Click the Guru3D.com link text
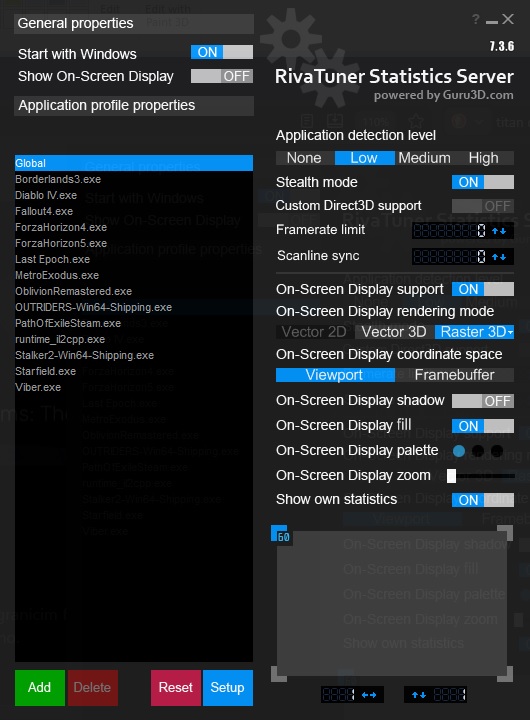The width and height of the screenshot is (530, 720). tap(478, 95)
